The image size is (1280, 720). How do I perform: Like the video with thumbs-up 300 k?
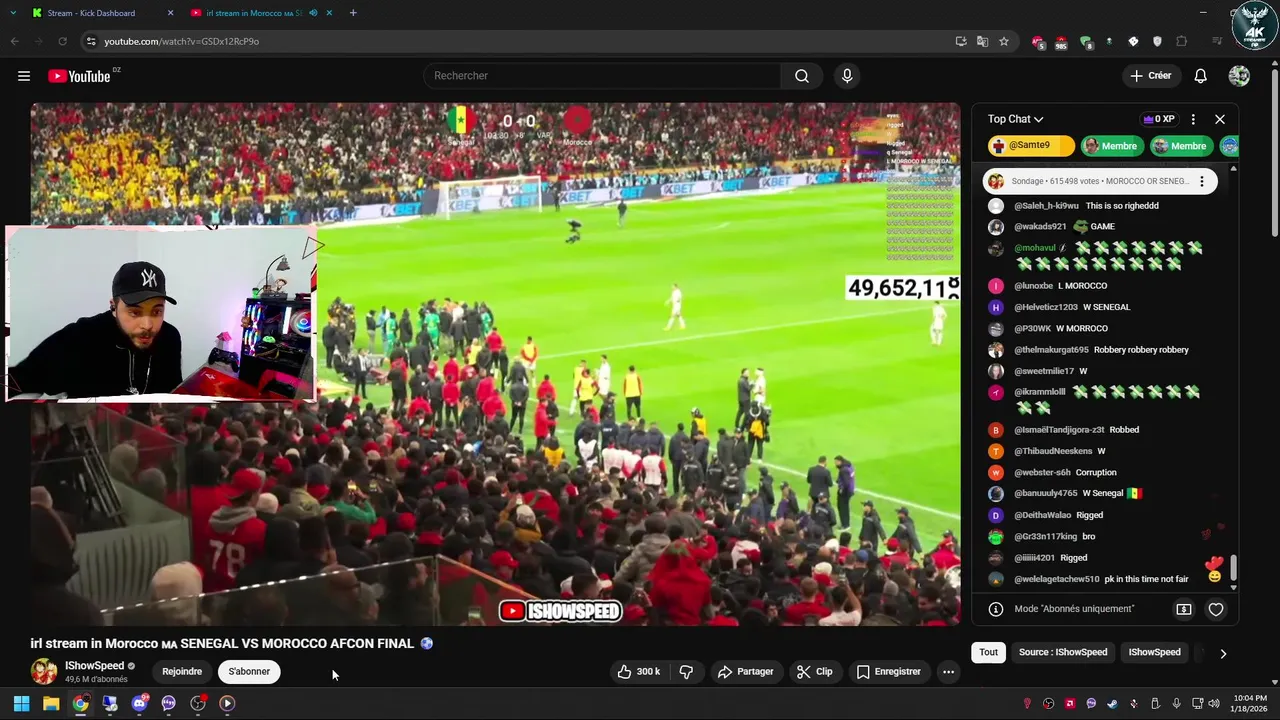point(639,672)
